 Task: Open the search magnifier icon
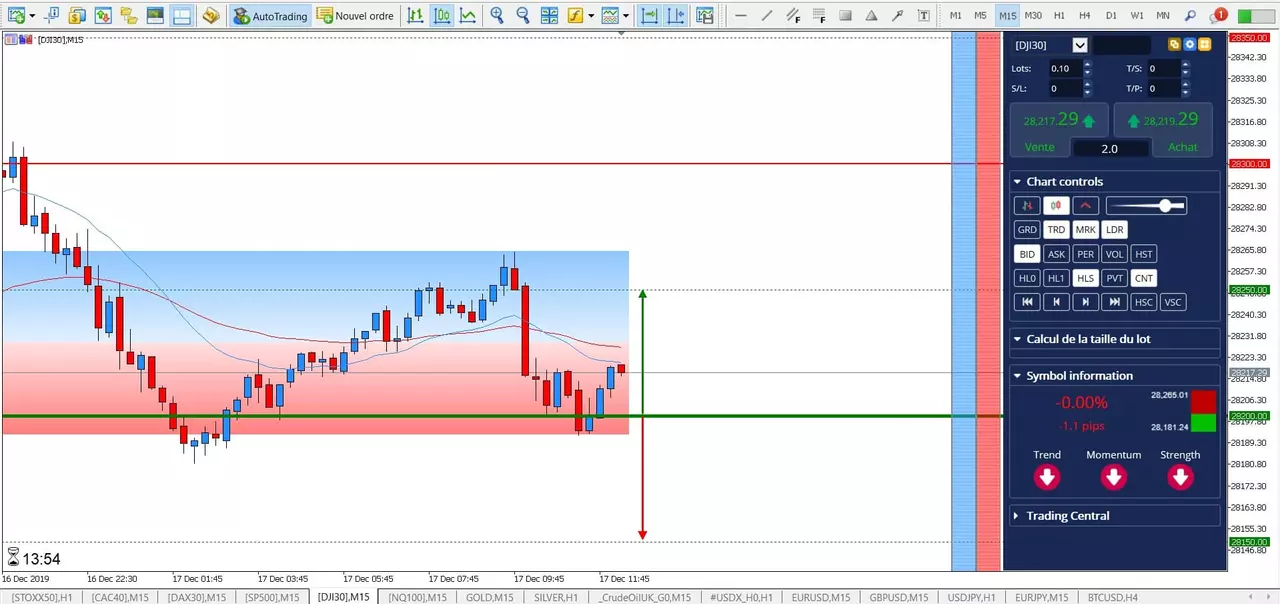(x=1190, y=15)
